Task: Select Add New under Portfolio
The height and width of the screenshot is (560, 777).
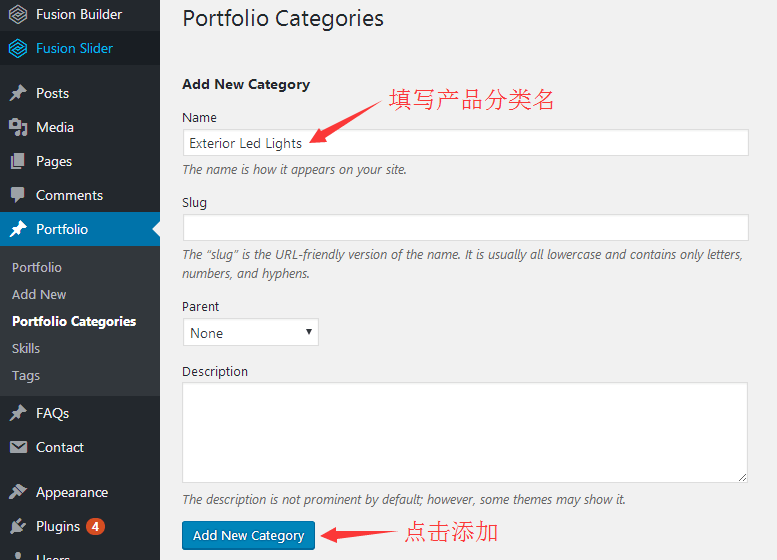Action: 39,294
